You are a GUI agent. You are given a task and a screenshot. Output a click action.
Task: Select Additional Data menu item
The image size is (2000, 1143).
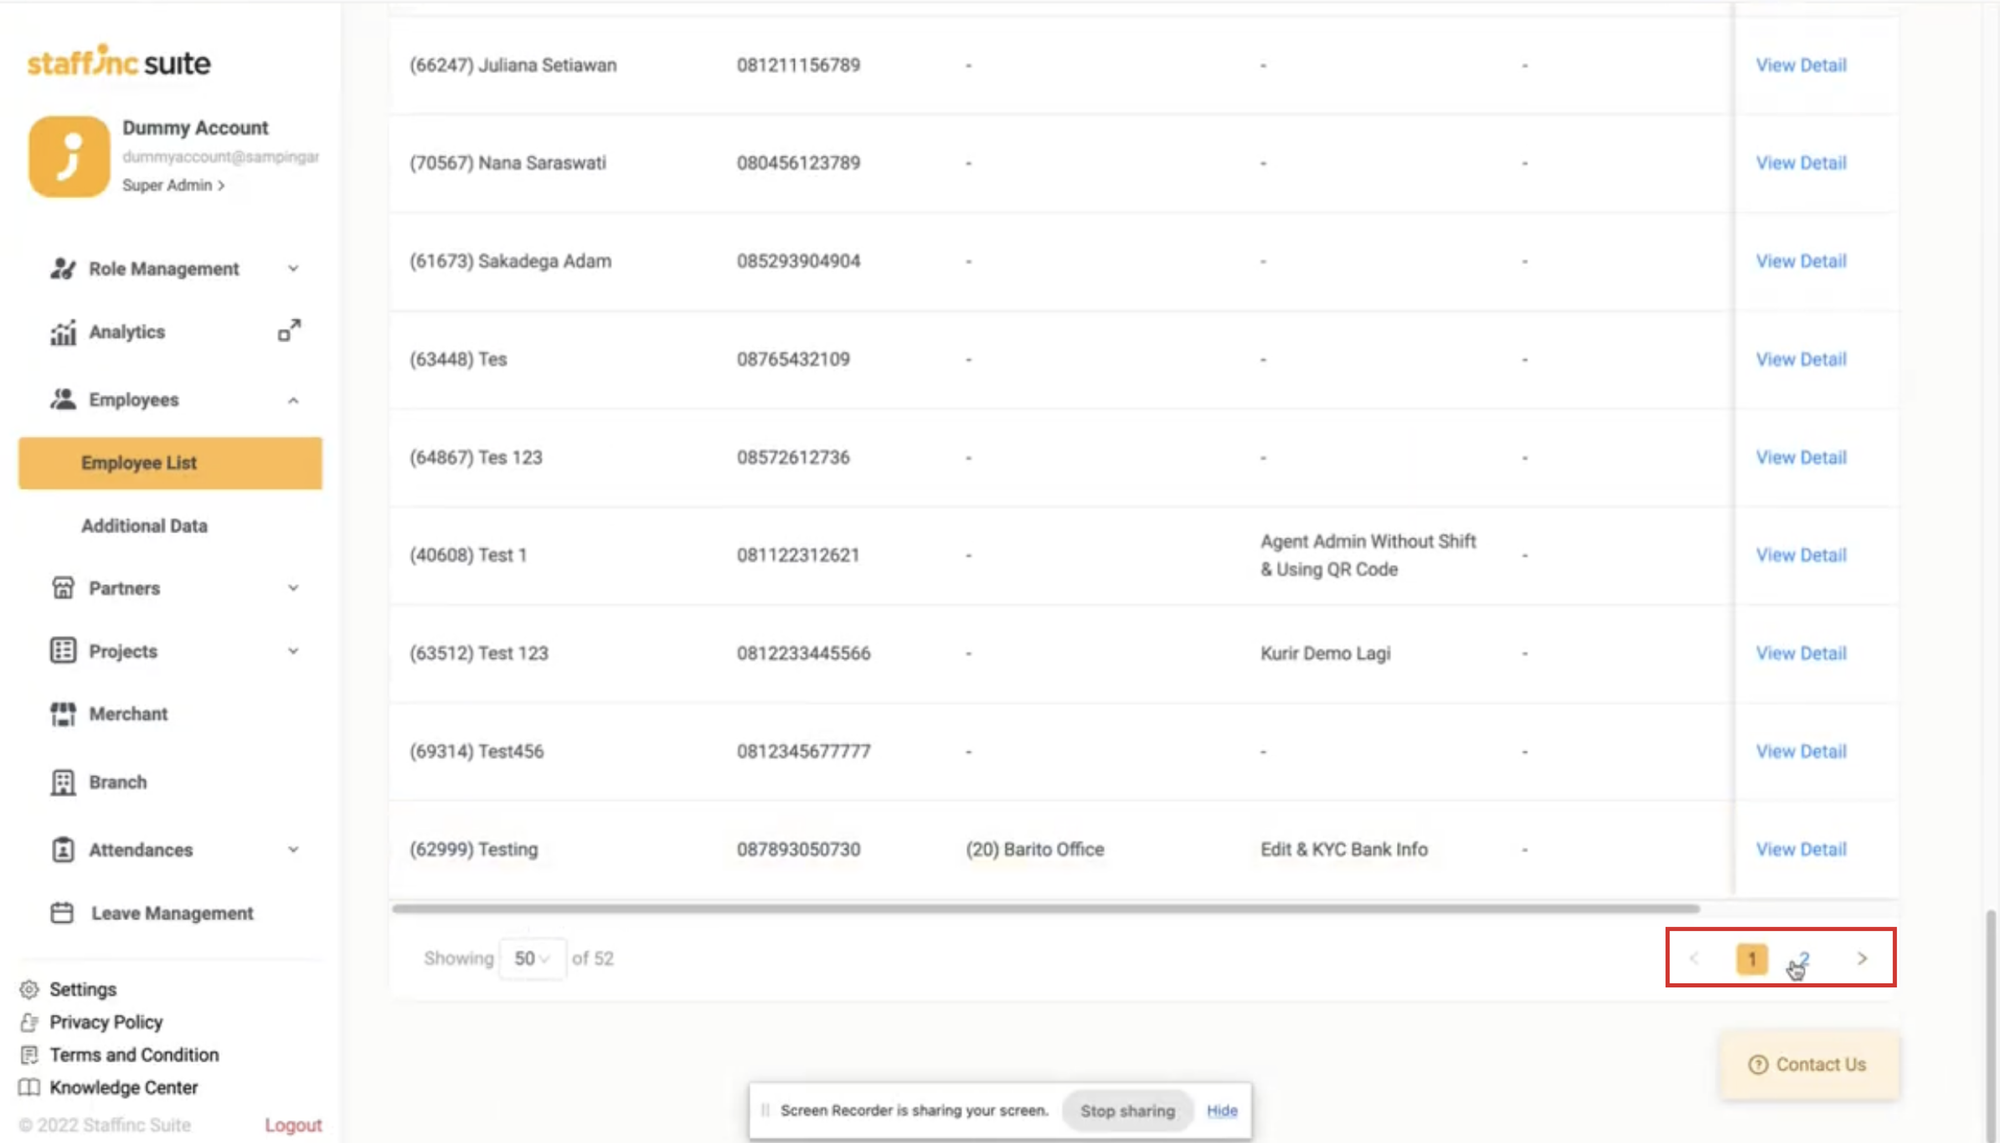[144, 526]
